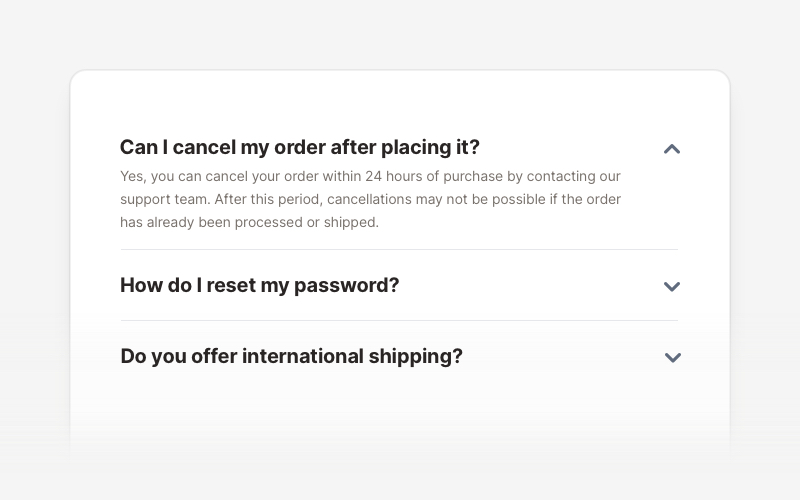Click the cancel order answer paragraph

(x=370, y=199)
